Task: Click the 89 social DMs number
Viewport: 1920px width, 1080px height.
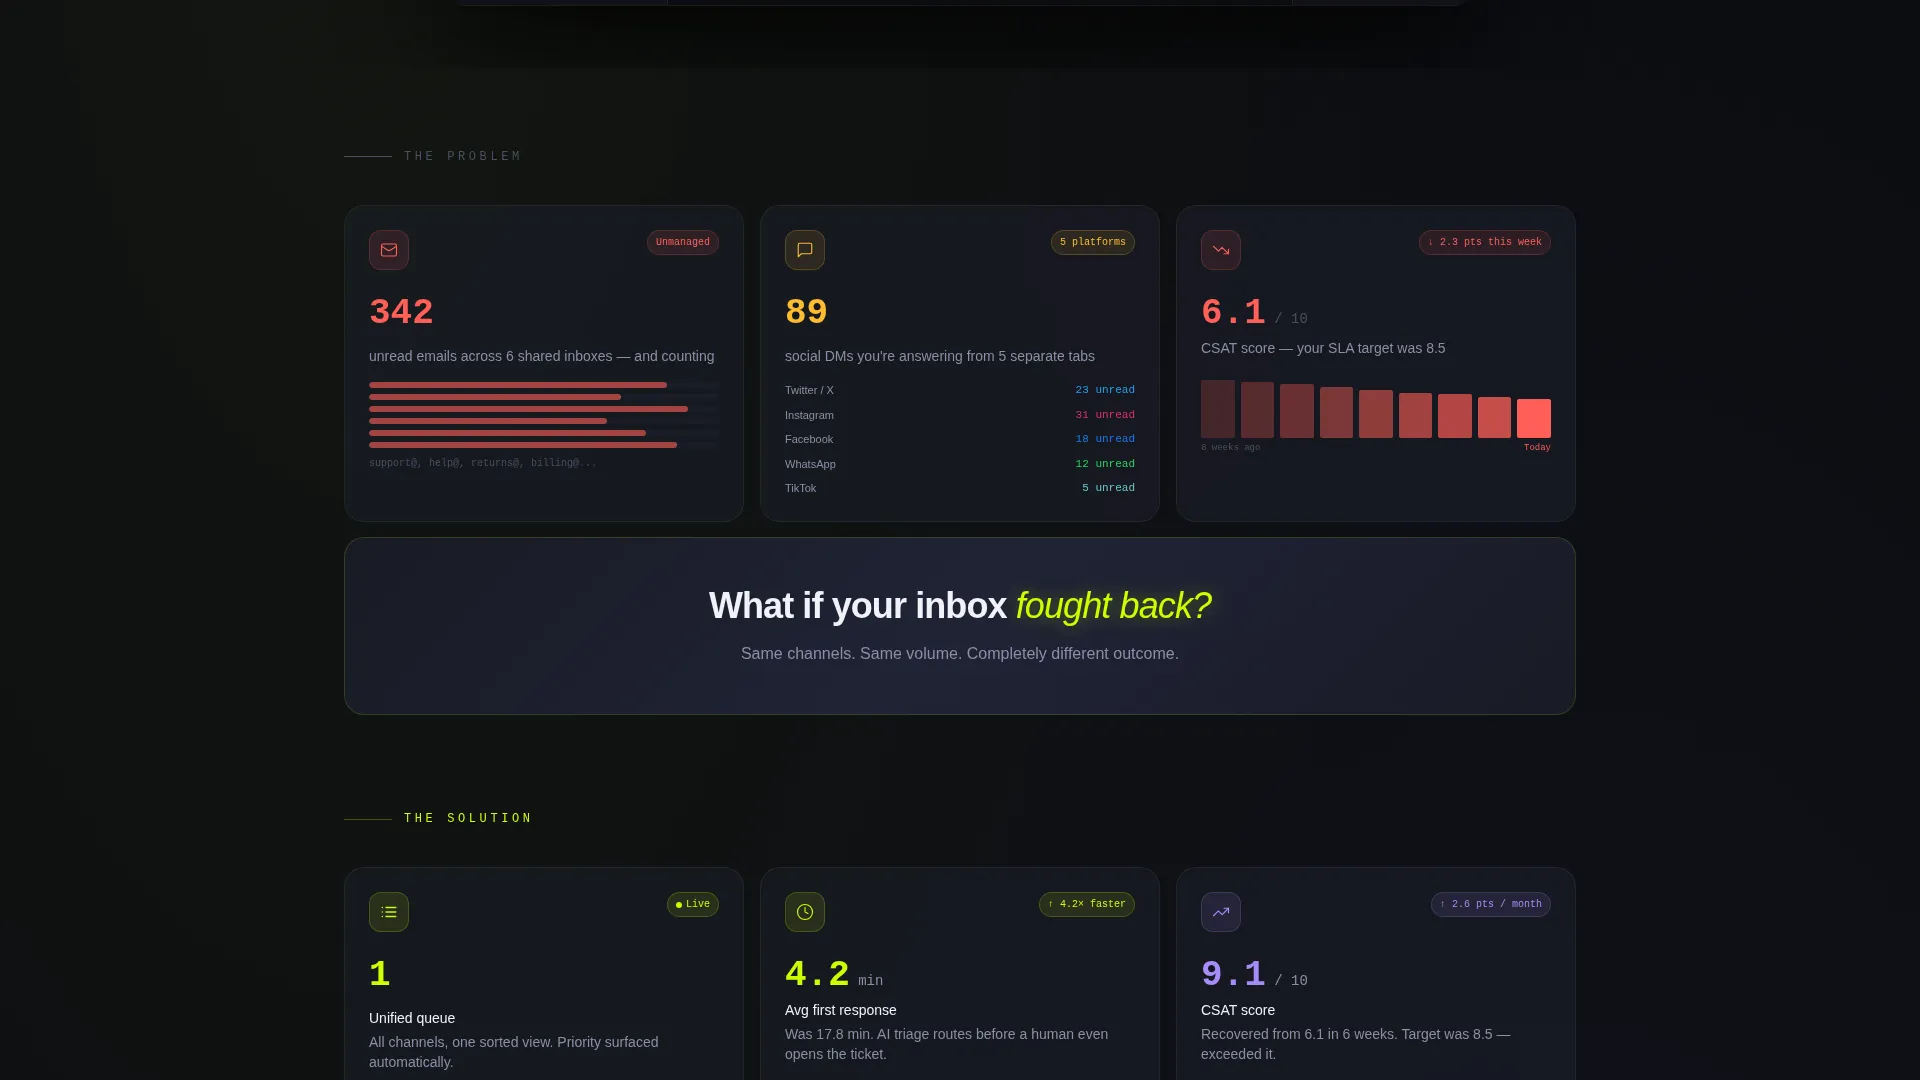Action: tap(806, 312)
